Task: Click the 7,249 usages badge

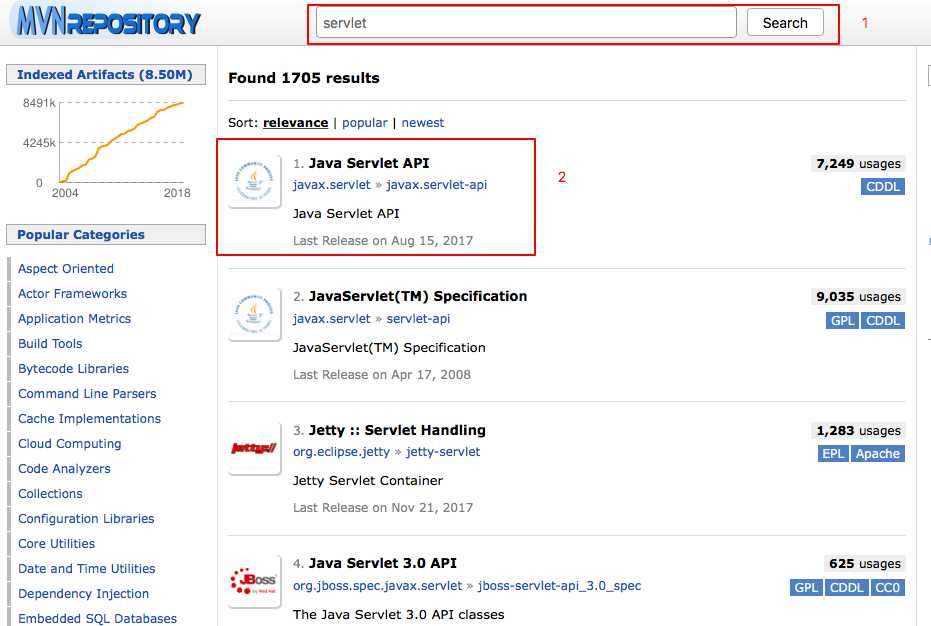Action: click(x=858, y=163)
